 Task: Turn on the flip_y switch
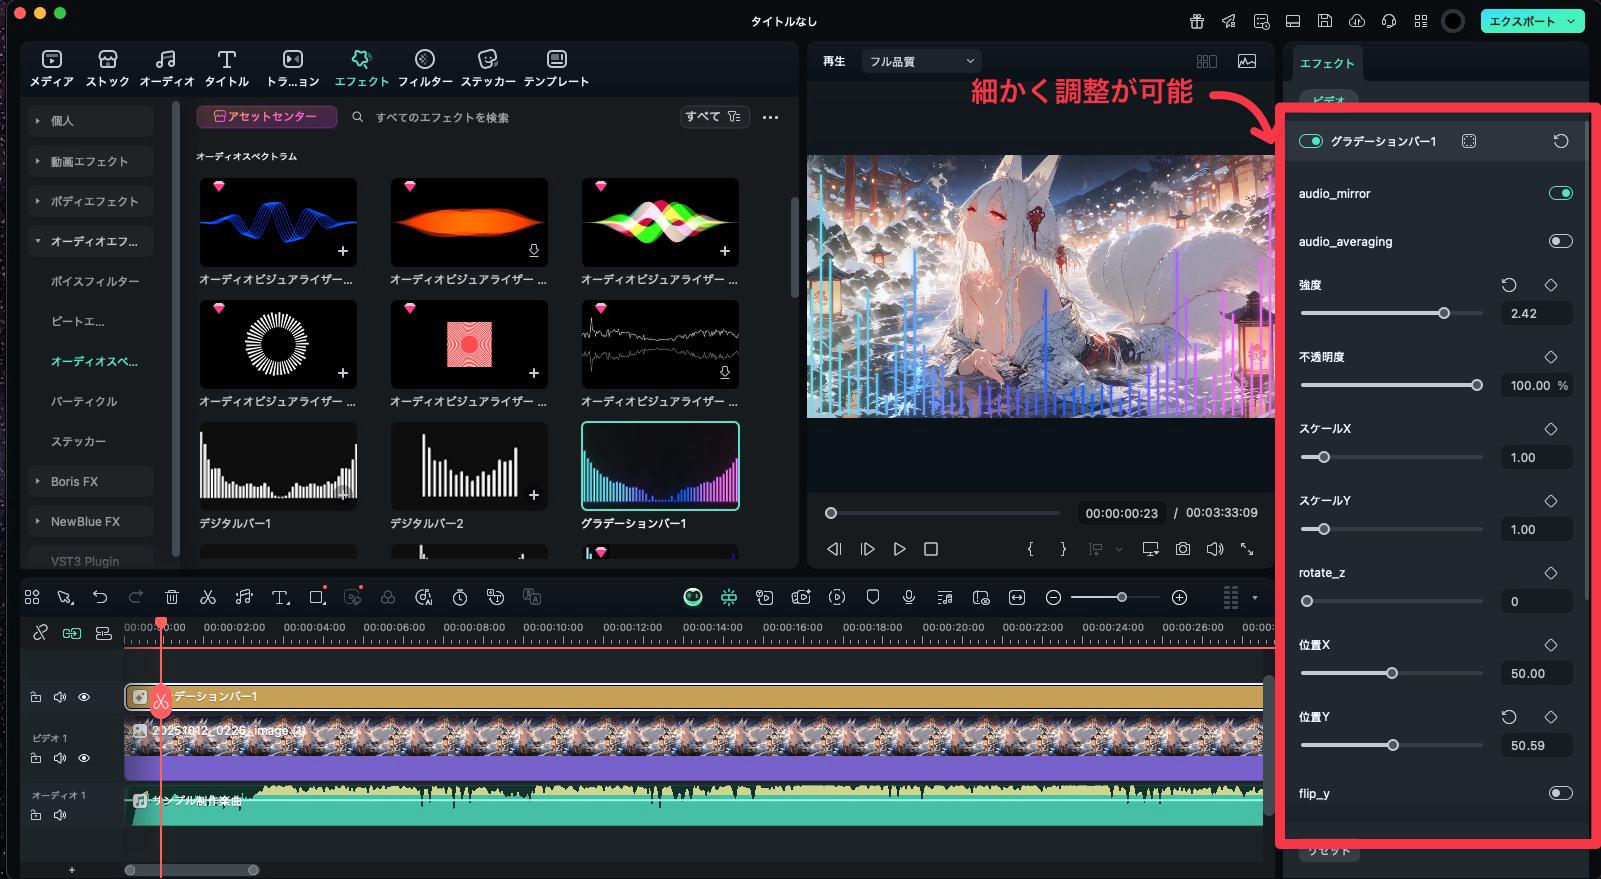(1560, 793)
